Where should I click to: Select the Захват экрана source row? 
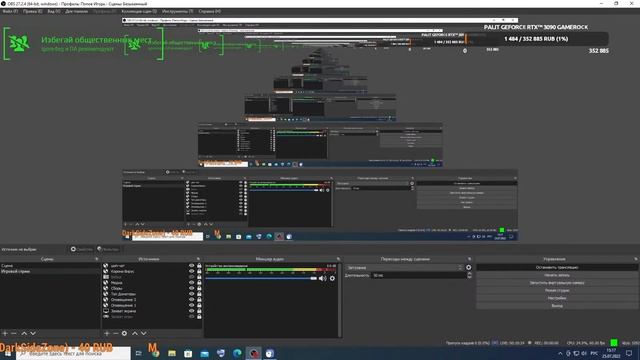(152, 311)
